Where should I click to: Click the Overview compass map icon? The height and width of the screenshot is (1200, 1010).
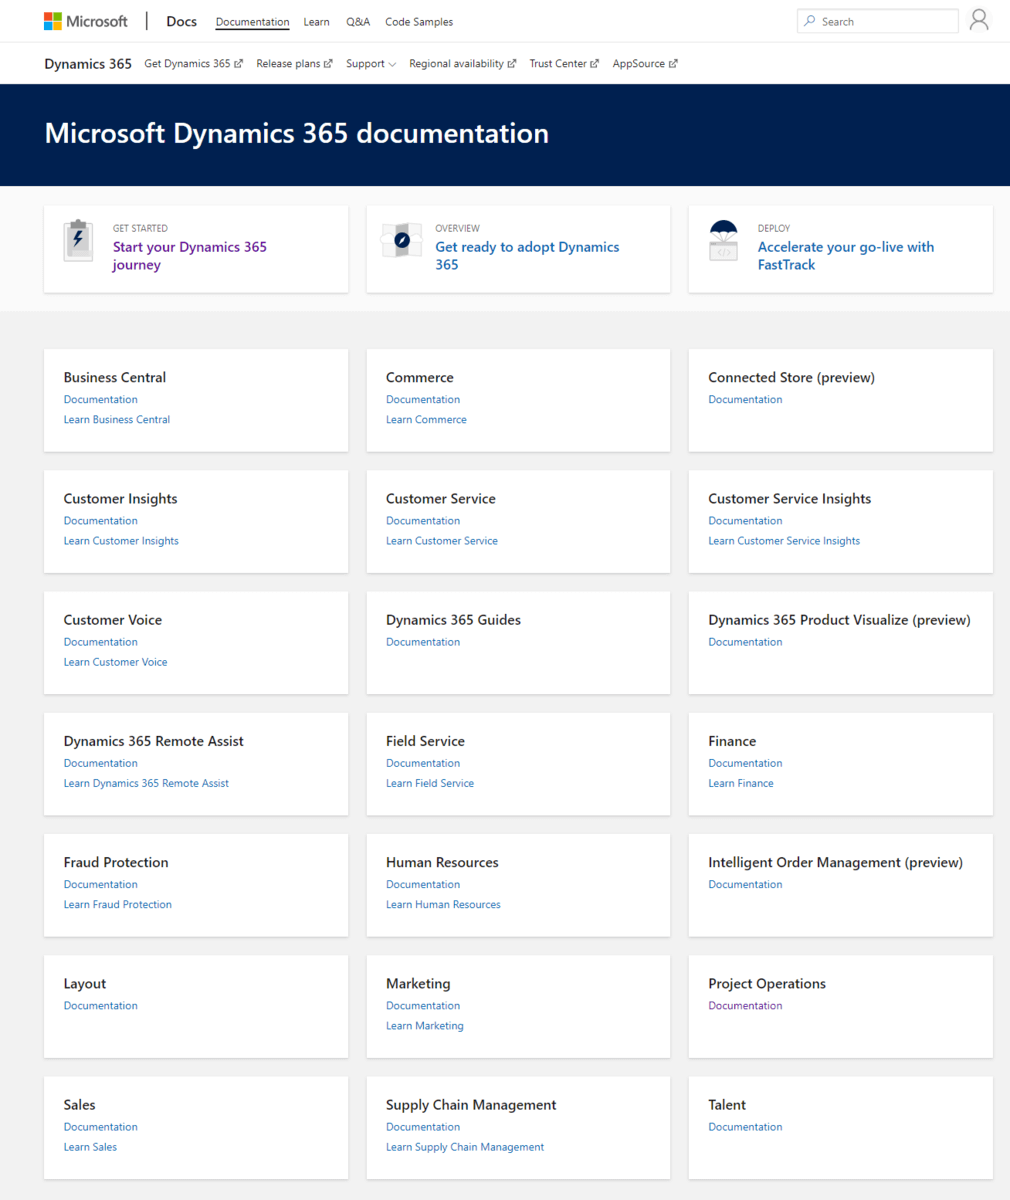[x=401, y=241]
